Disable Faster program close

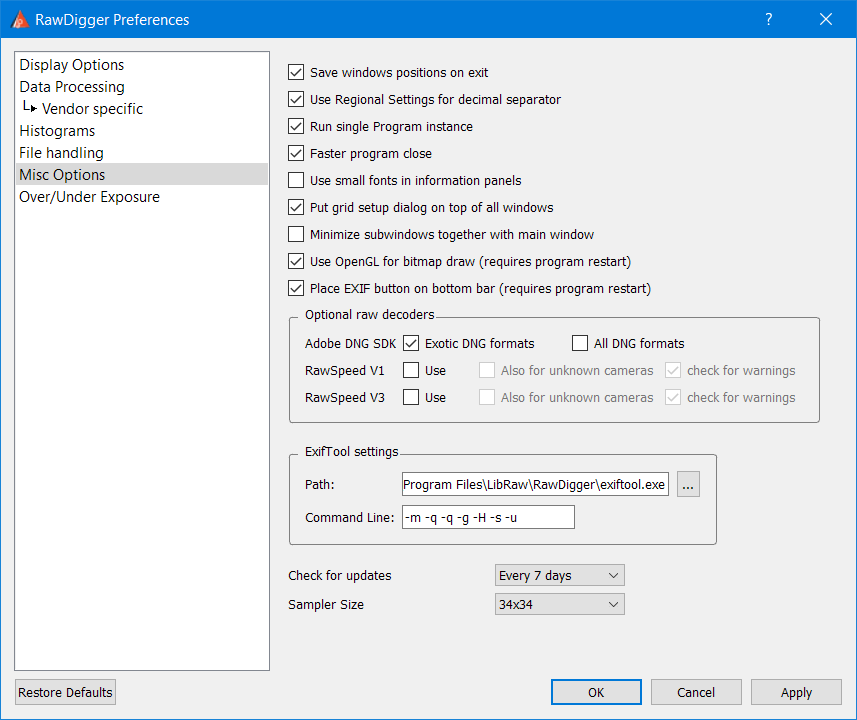point(296,153)
